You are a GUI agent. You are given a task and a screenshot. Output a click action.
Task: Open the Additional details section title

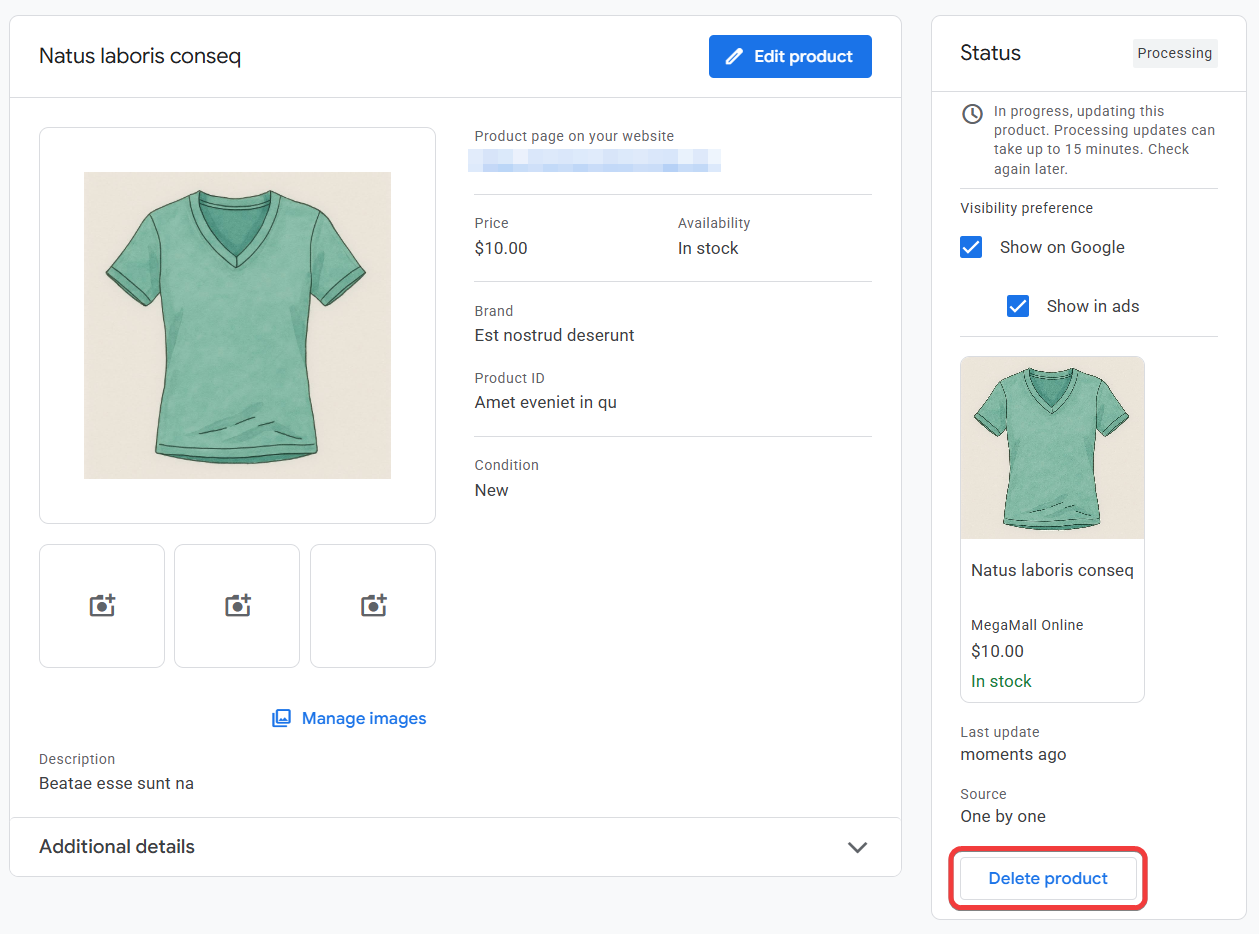117,847
